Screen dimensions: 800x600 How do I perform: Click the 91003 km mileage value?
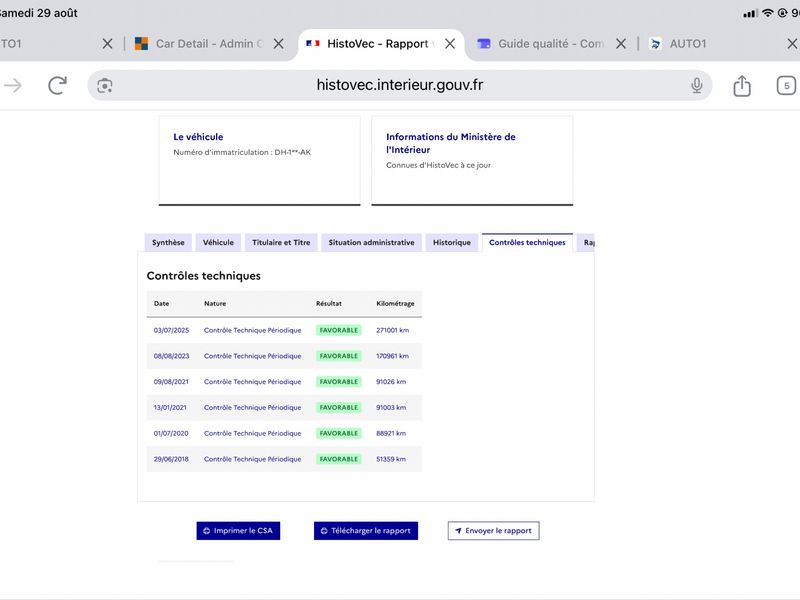[391, 408]
